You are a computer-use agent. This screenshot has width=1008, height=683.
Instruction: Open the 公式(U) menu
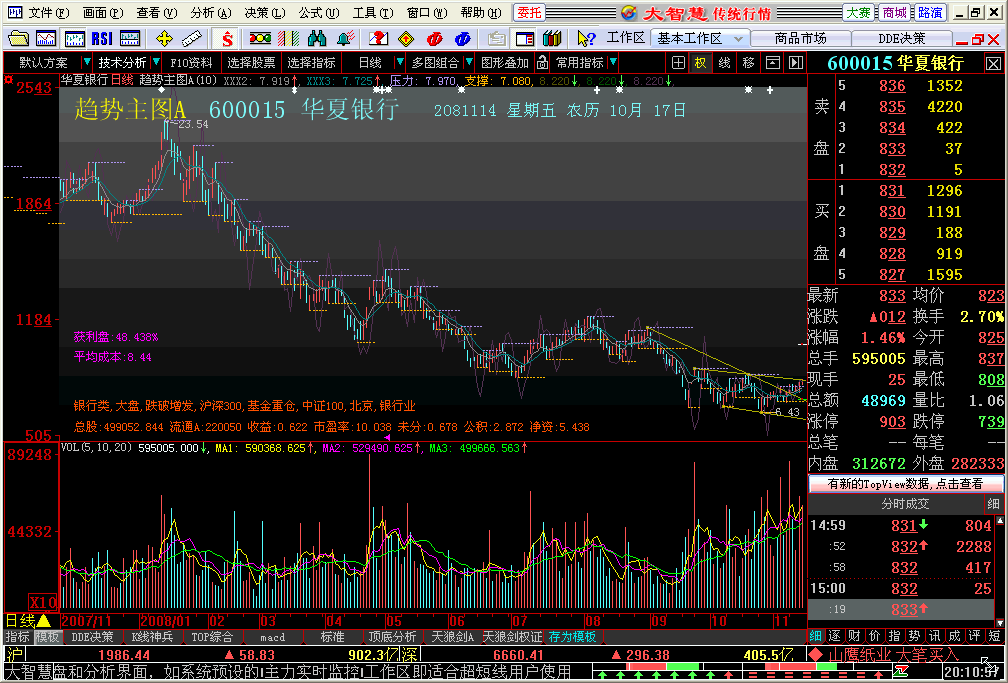318,12
